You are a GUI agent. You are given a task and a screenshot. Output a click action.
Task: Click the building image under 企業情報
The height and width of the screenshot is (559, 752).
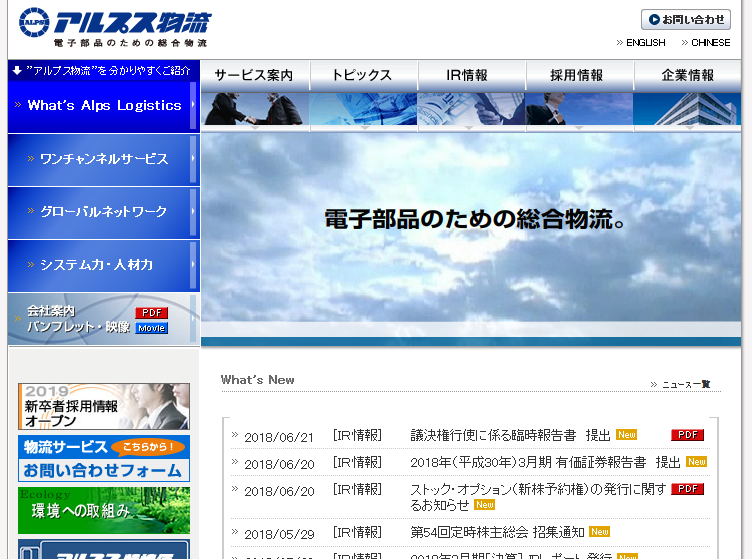click(687, 109)
